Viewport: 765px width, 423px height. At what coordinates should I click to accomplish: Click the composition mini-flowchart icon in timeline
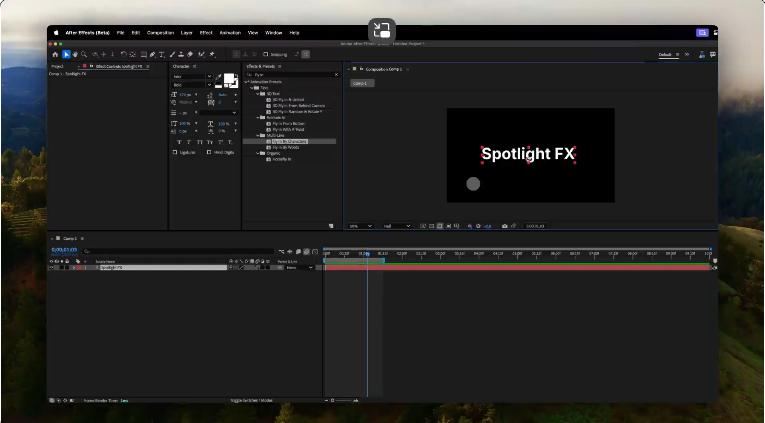click(282, 252)
